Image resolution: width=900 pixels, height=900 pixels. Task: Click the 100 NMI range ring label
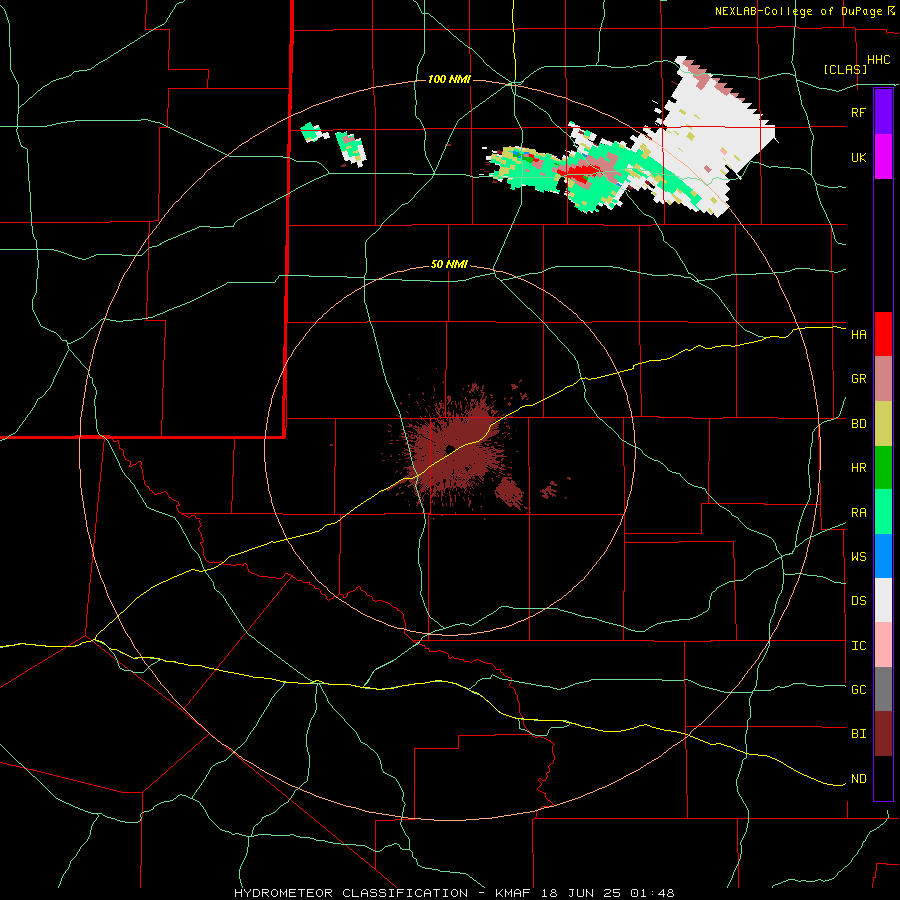[x=449, y=79]
